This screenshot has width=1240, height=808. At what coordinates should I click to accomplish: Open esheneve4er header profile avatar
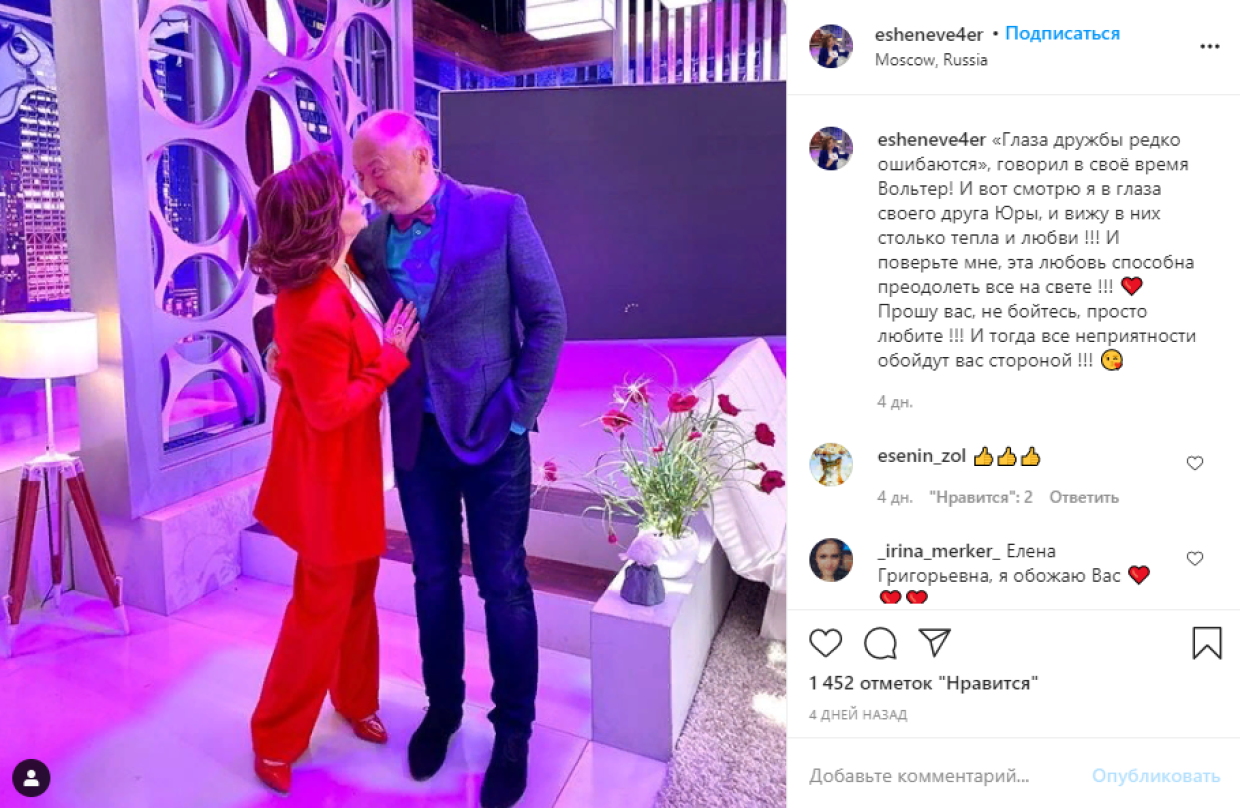click(831, 46)
